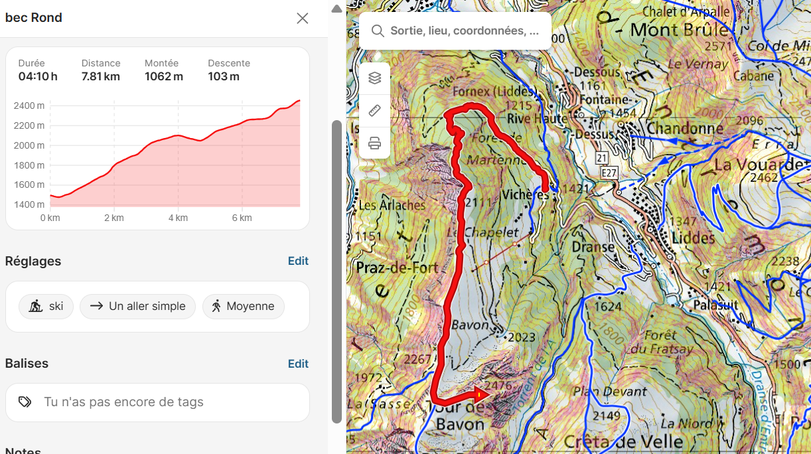Select the ruler measurement tool
This screenshot has width=811, height=454.
click(374, 111)
